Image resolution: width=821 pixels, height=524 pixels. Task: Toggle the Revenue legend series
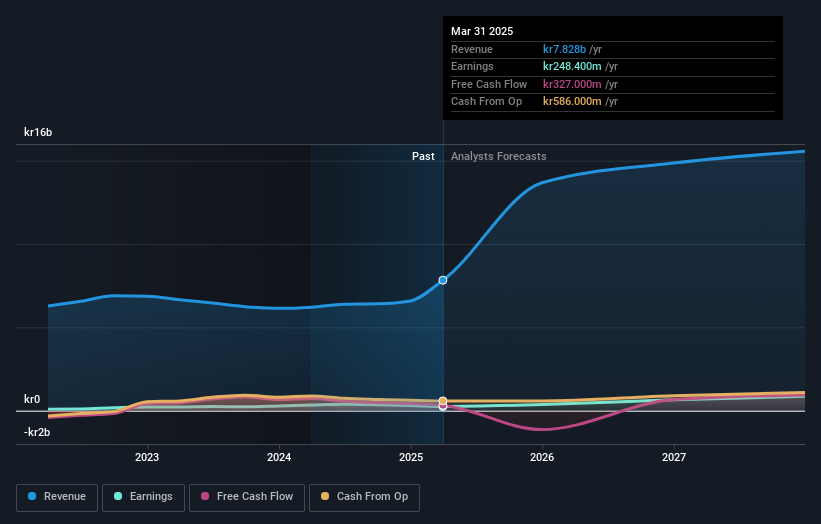coord(57,497)
